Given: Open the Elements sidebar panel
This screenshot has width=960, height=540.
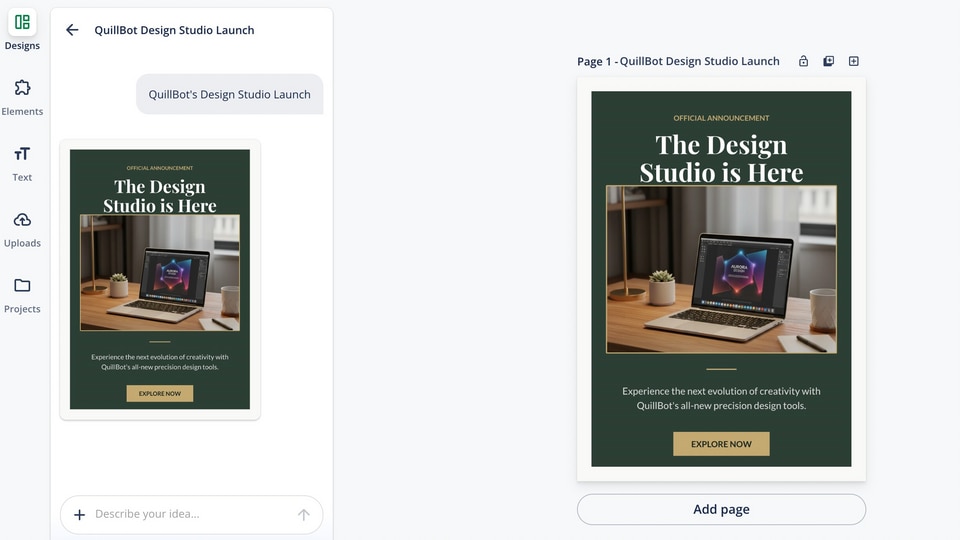Looking at the screenshot, I should [x=22, y=97].
